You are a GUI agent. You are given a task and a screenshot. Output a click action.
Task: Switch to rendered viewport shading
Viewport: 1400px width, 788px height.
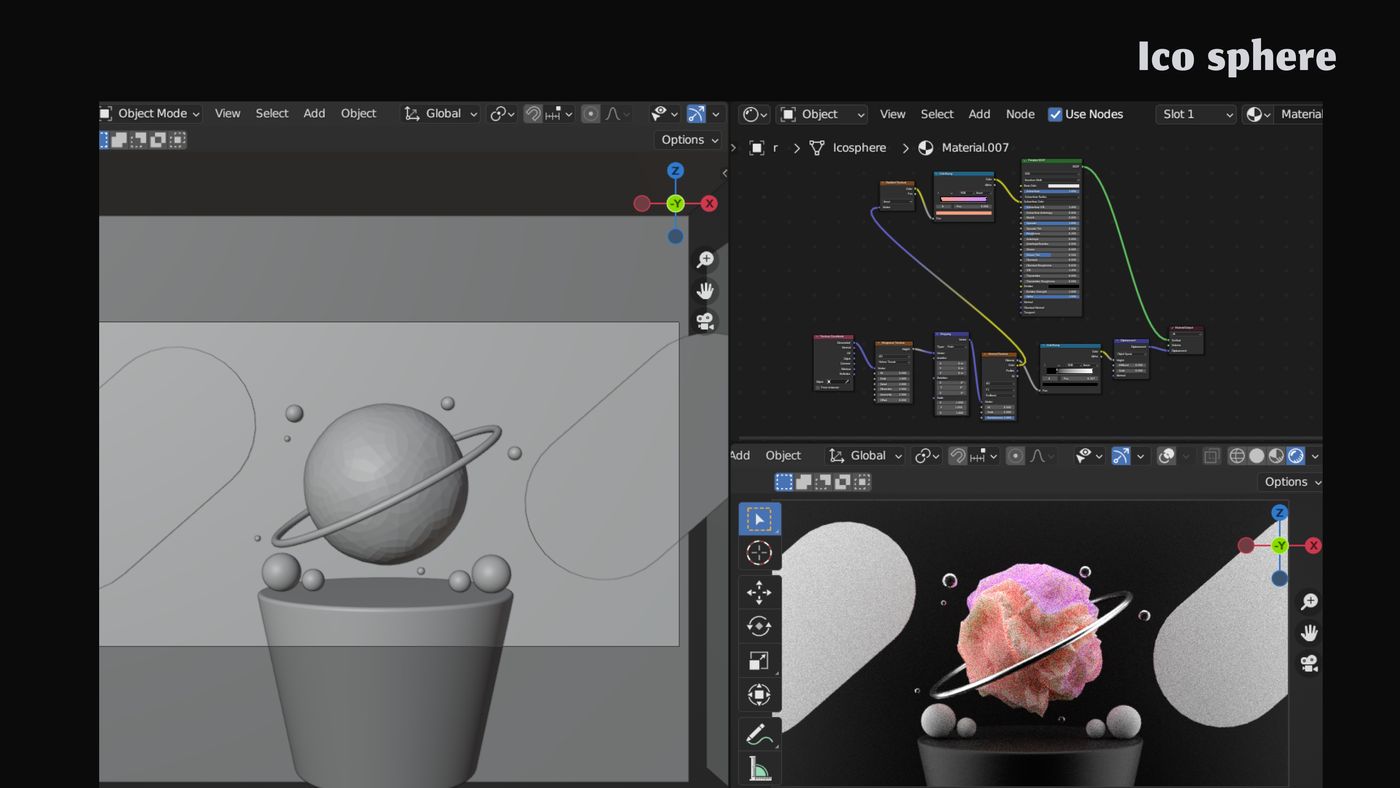tap(1296, 456)
